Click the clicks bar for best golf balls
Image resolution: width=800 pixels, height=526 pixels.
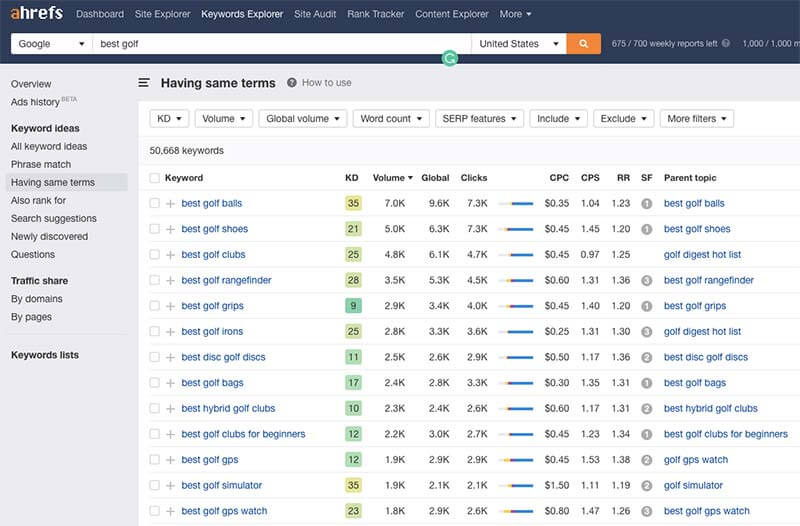point(516,204)
